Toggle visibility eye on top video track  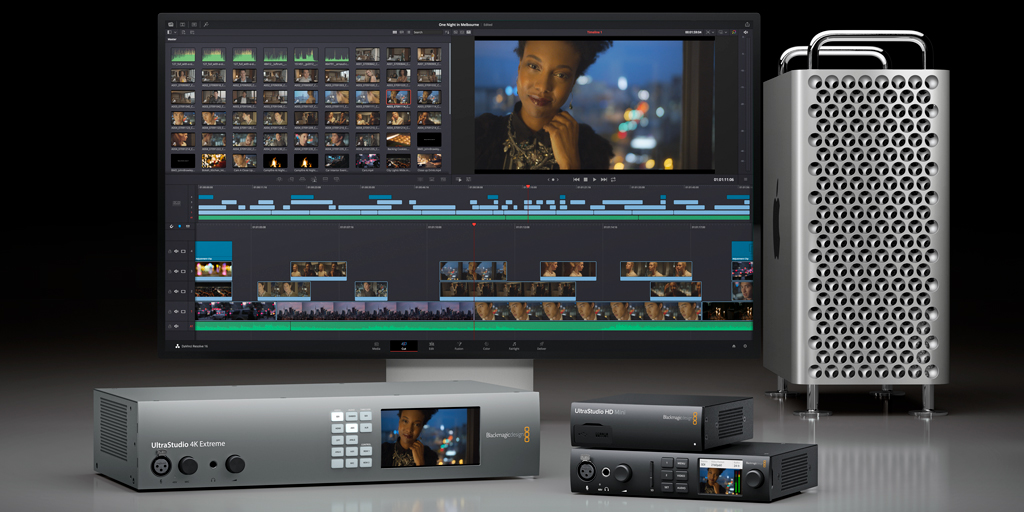[x=176, y=251]
